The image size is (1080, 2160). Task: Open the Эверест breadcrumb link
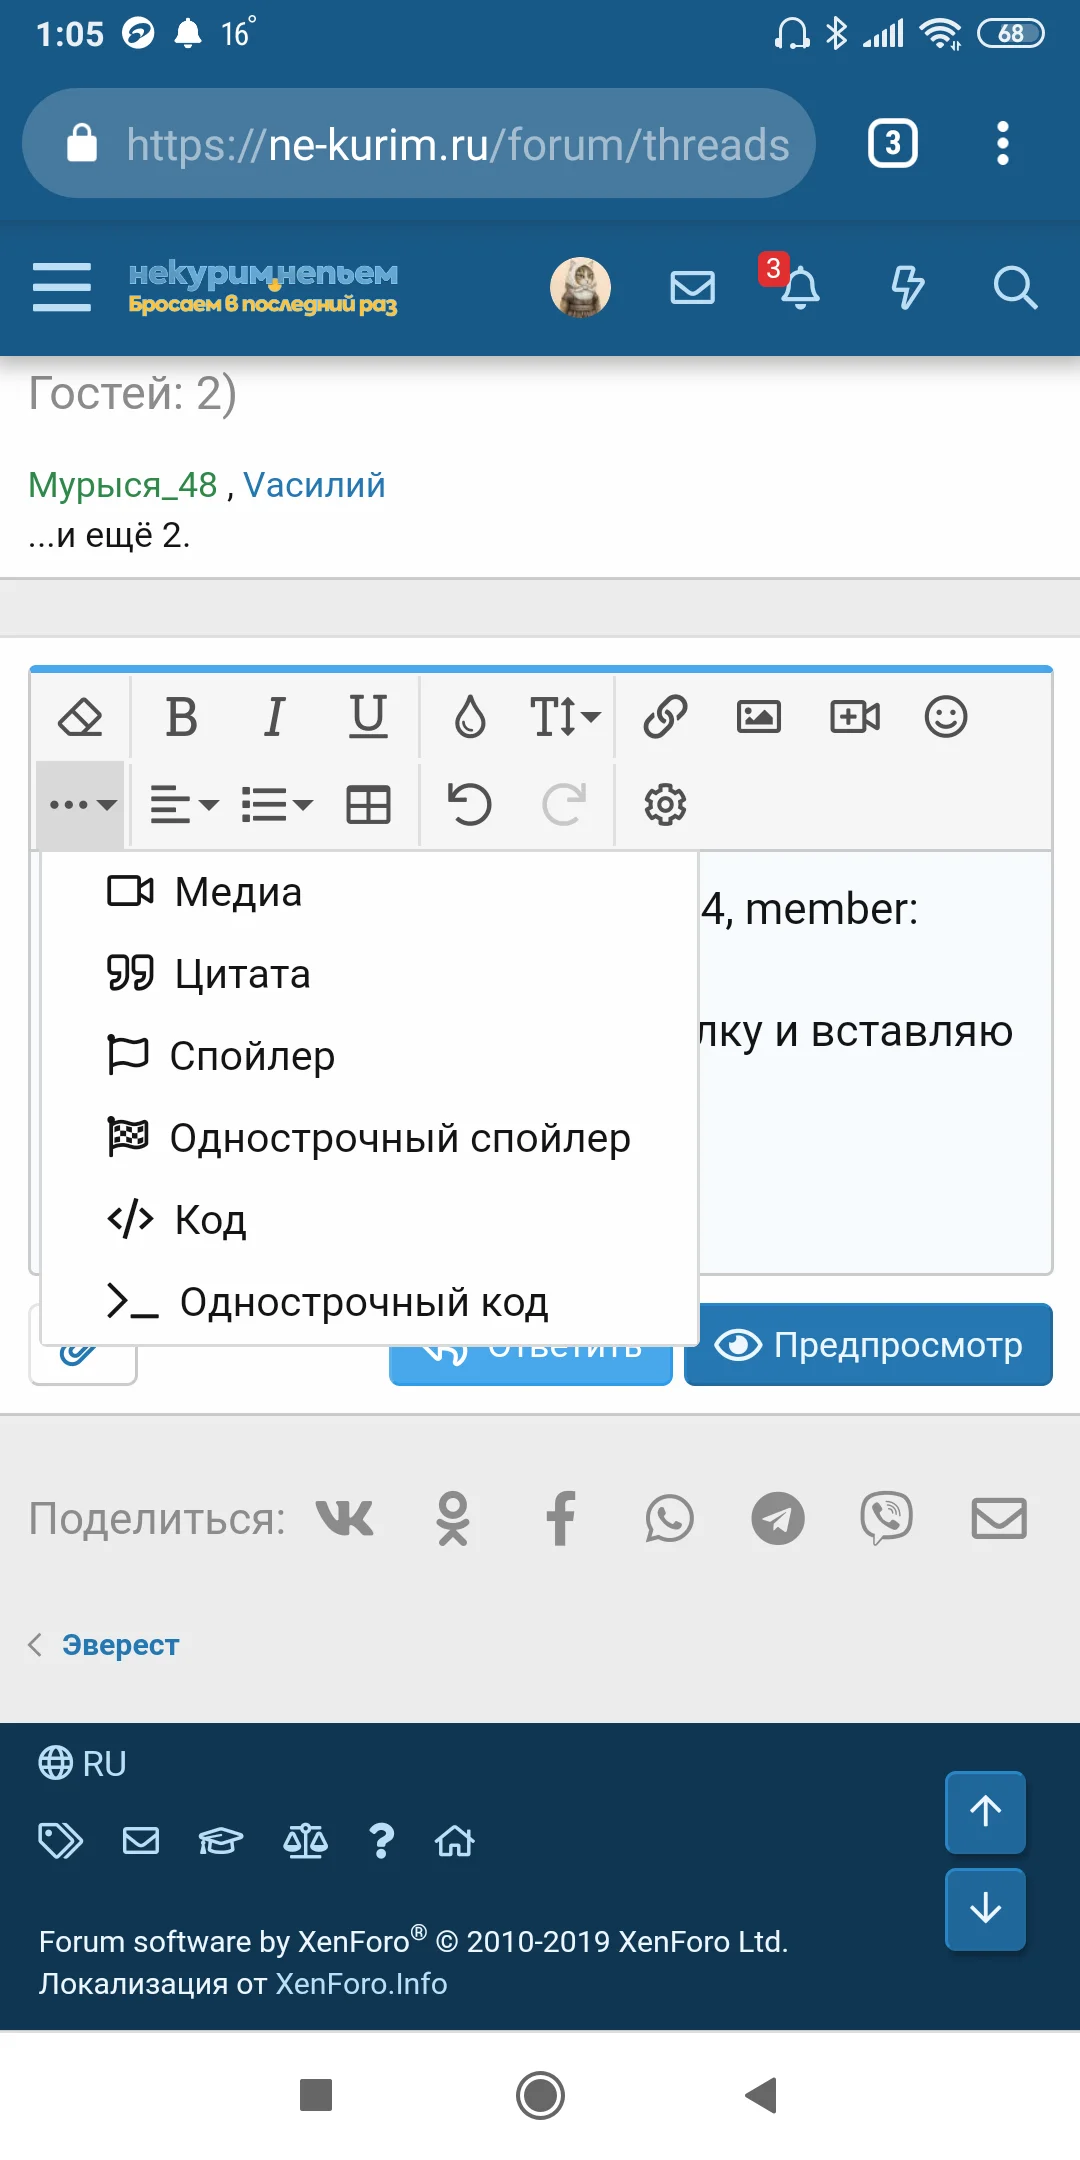tap(120, 1645)
